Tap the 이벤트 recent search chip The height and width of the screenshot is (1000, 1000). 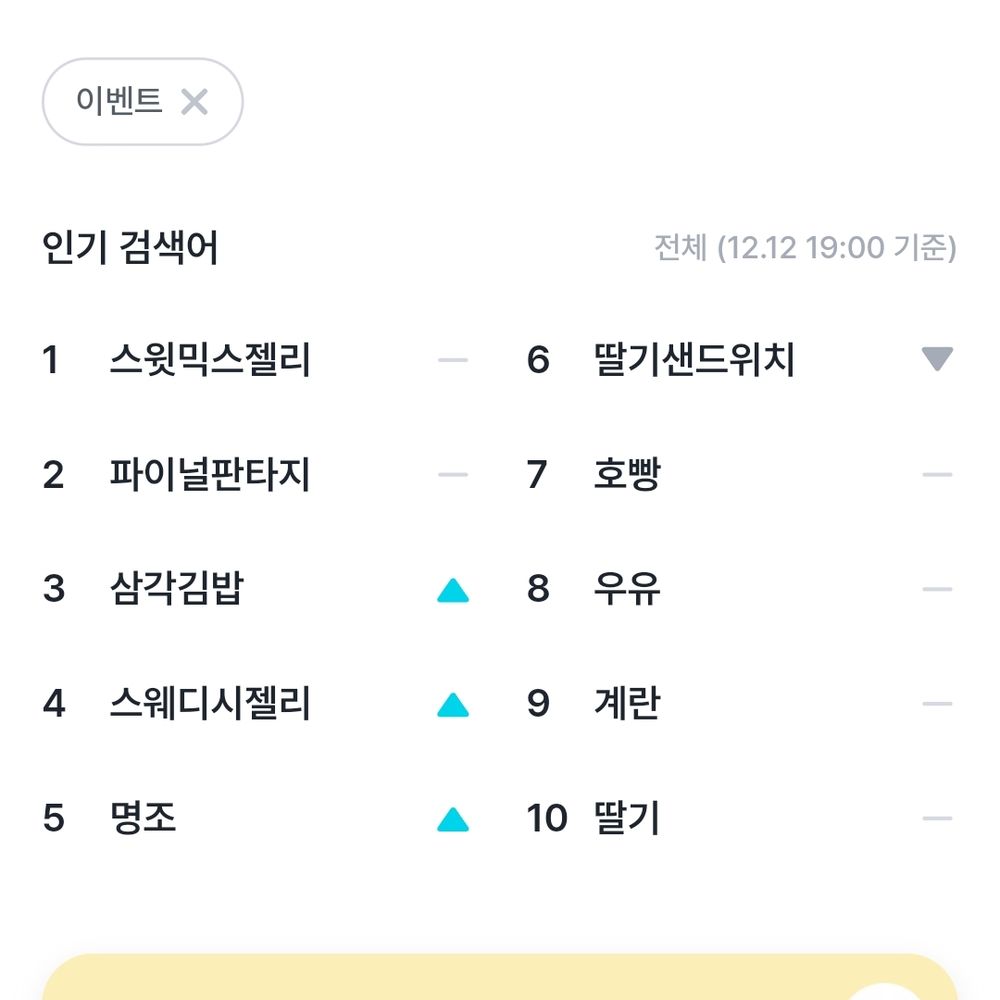click(119, 101)
